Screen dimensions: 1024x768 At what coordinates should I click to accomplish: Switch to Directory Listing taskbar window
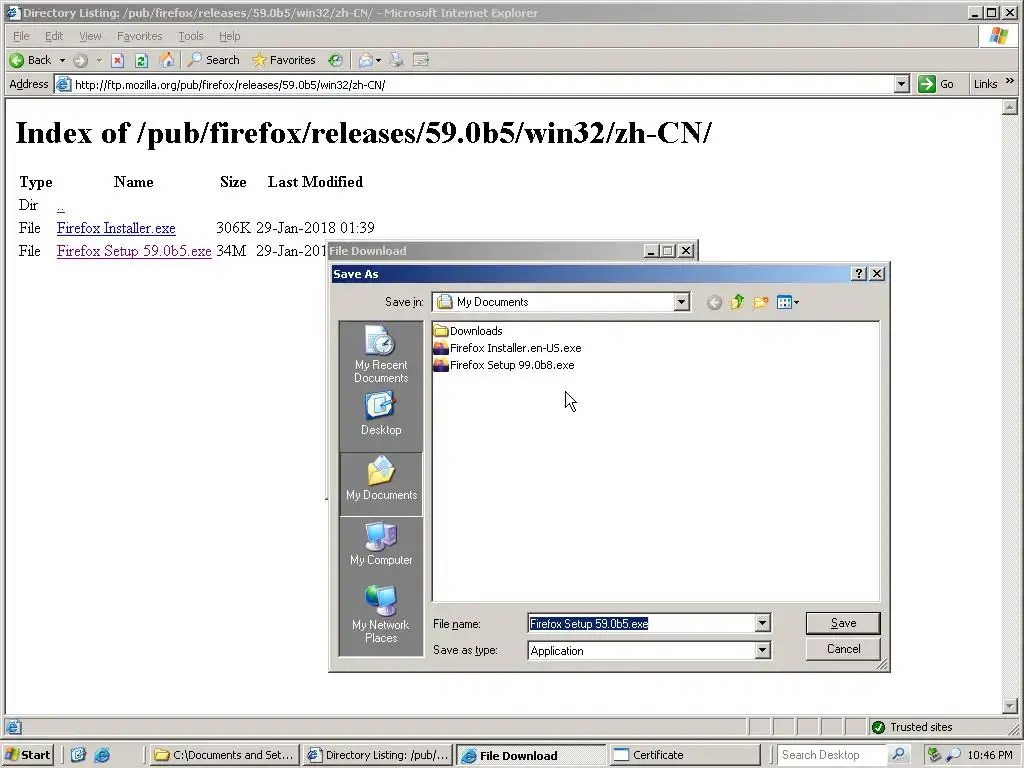pos(377,755)
